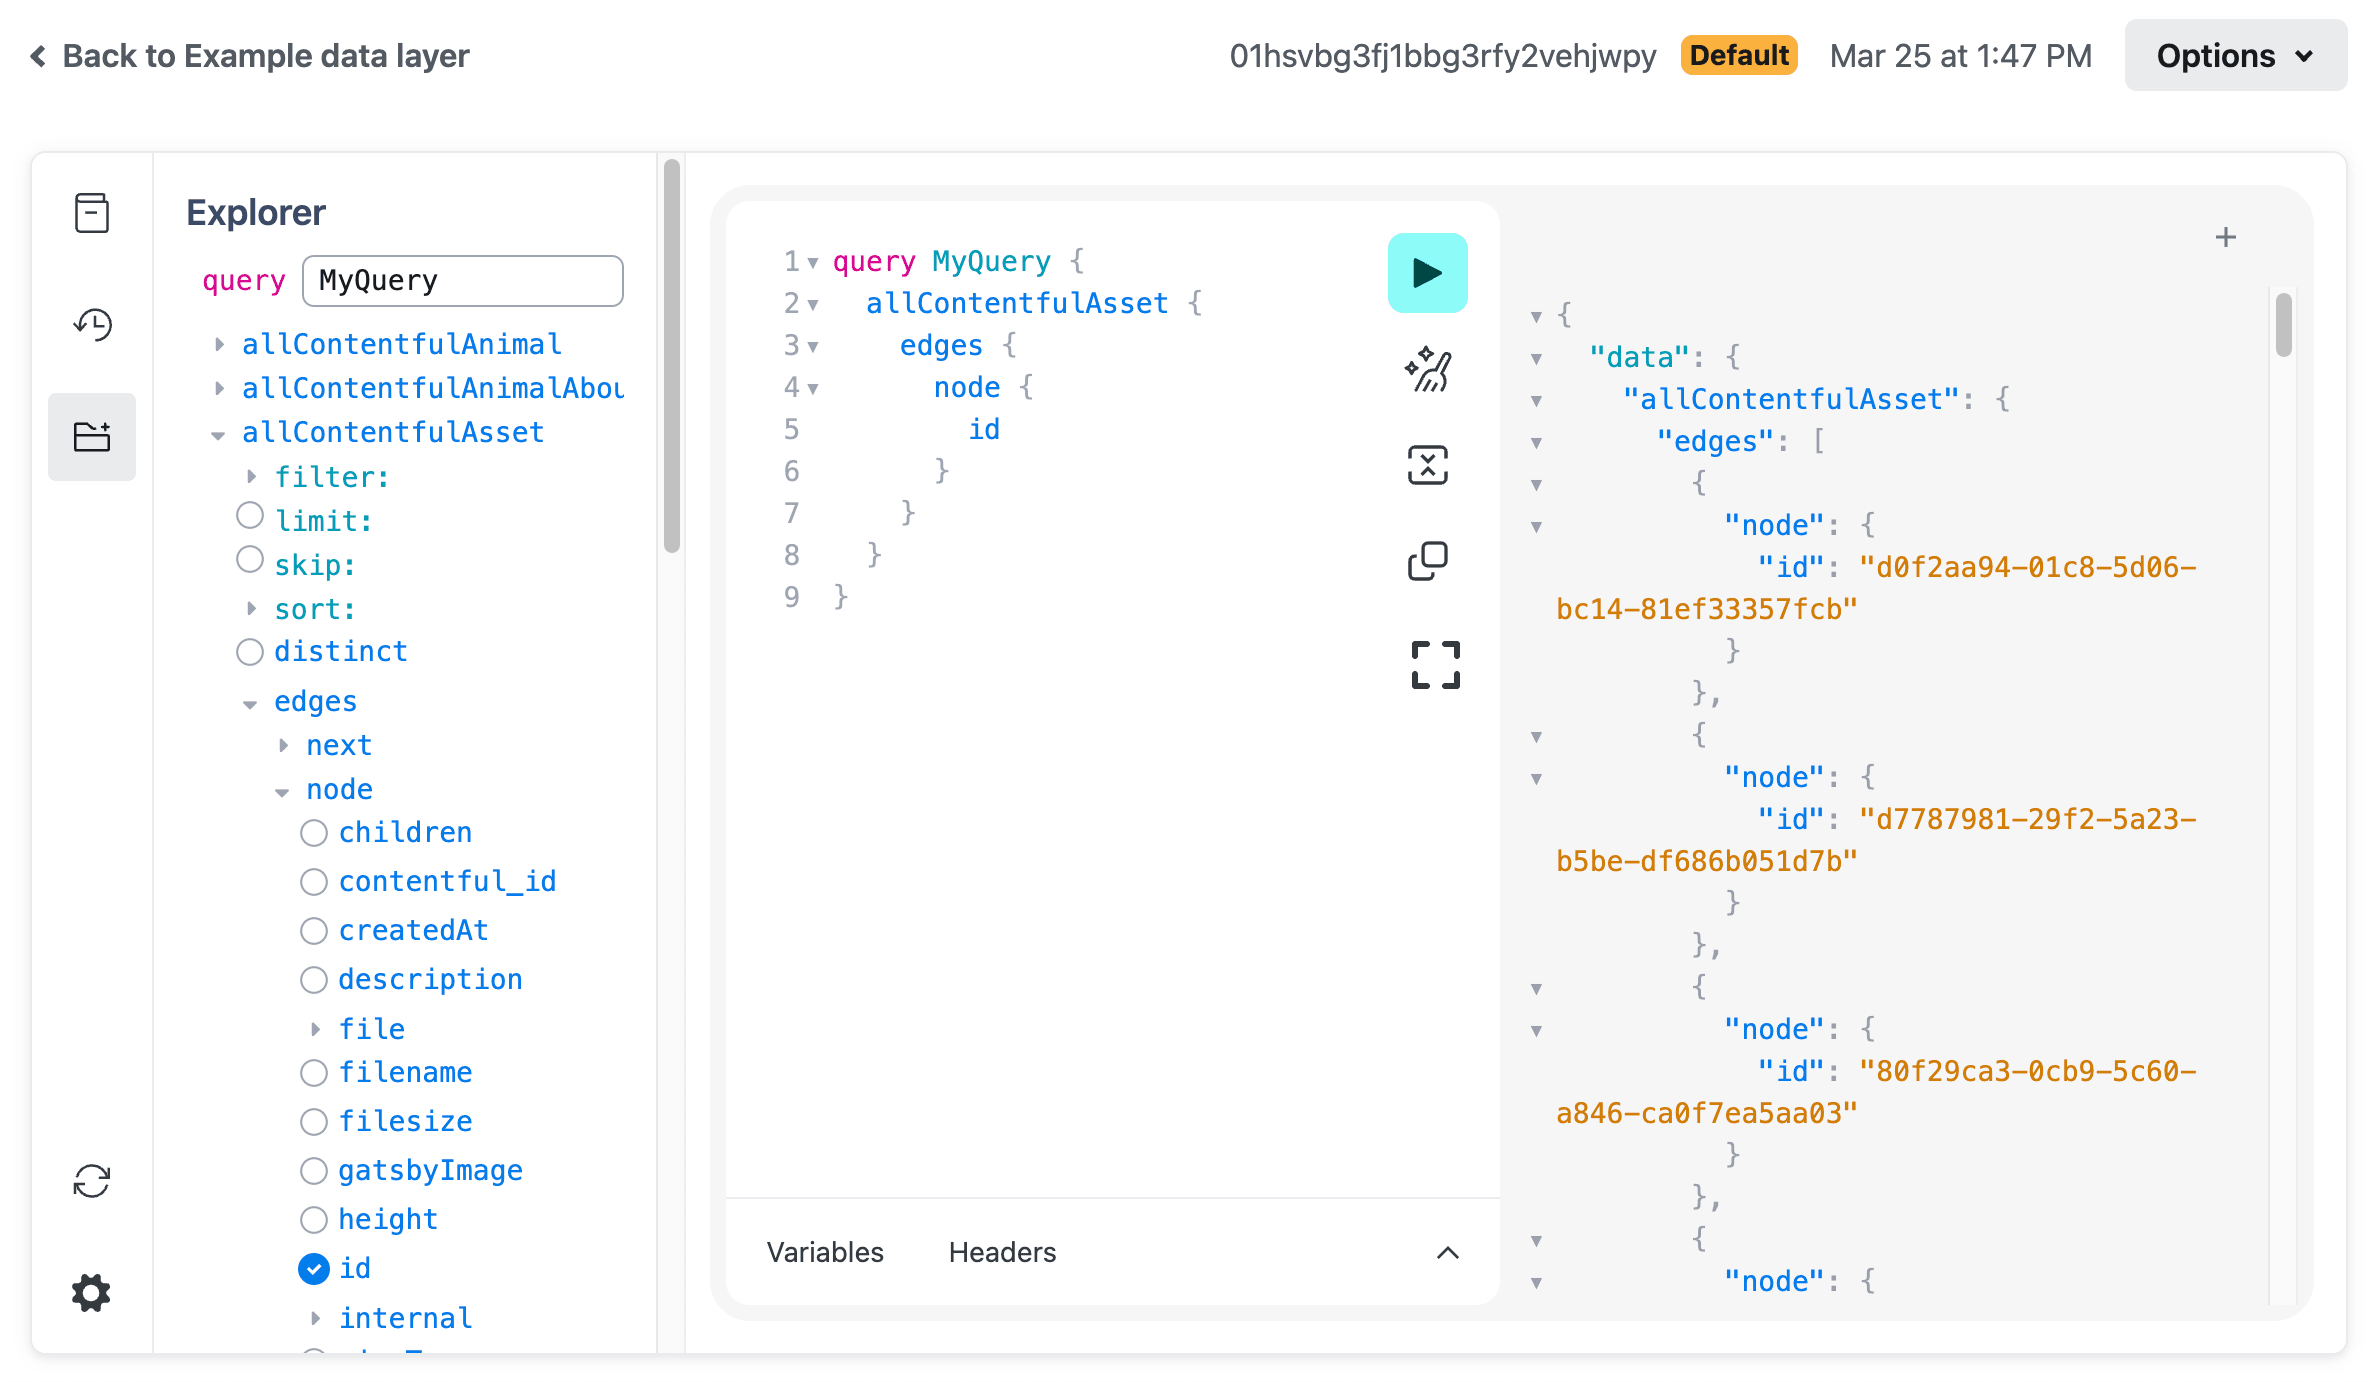Tick the description field
This screenshot has height=1382, width=2373.
pyautogui.click(x=314, y=980)
